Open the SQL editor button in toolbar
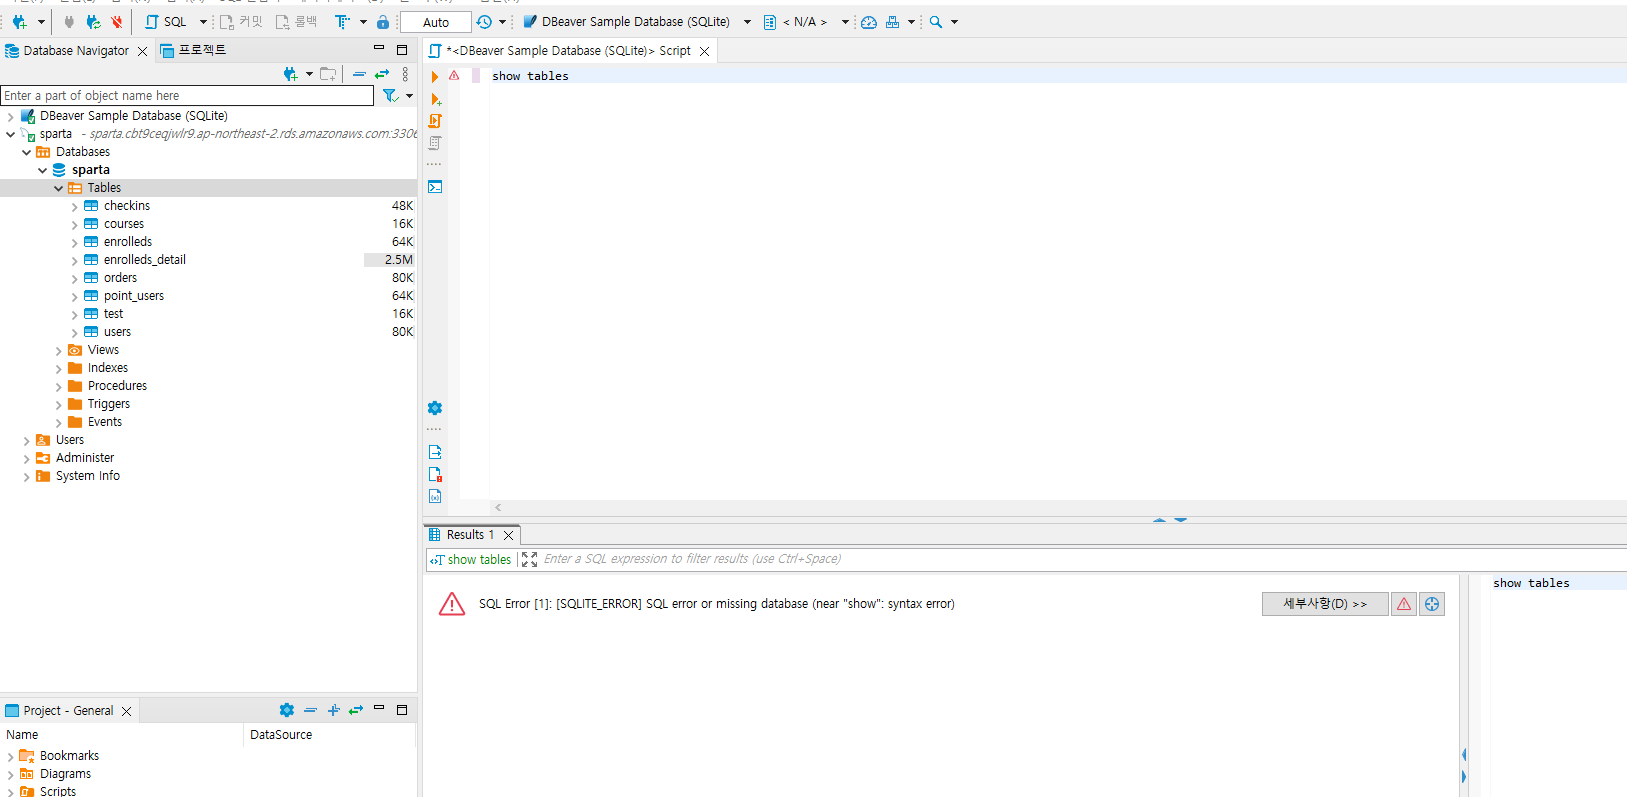This screenshot has height=797, width=1627. point(166,22)
